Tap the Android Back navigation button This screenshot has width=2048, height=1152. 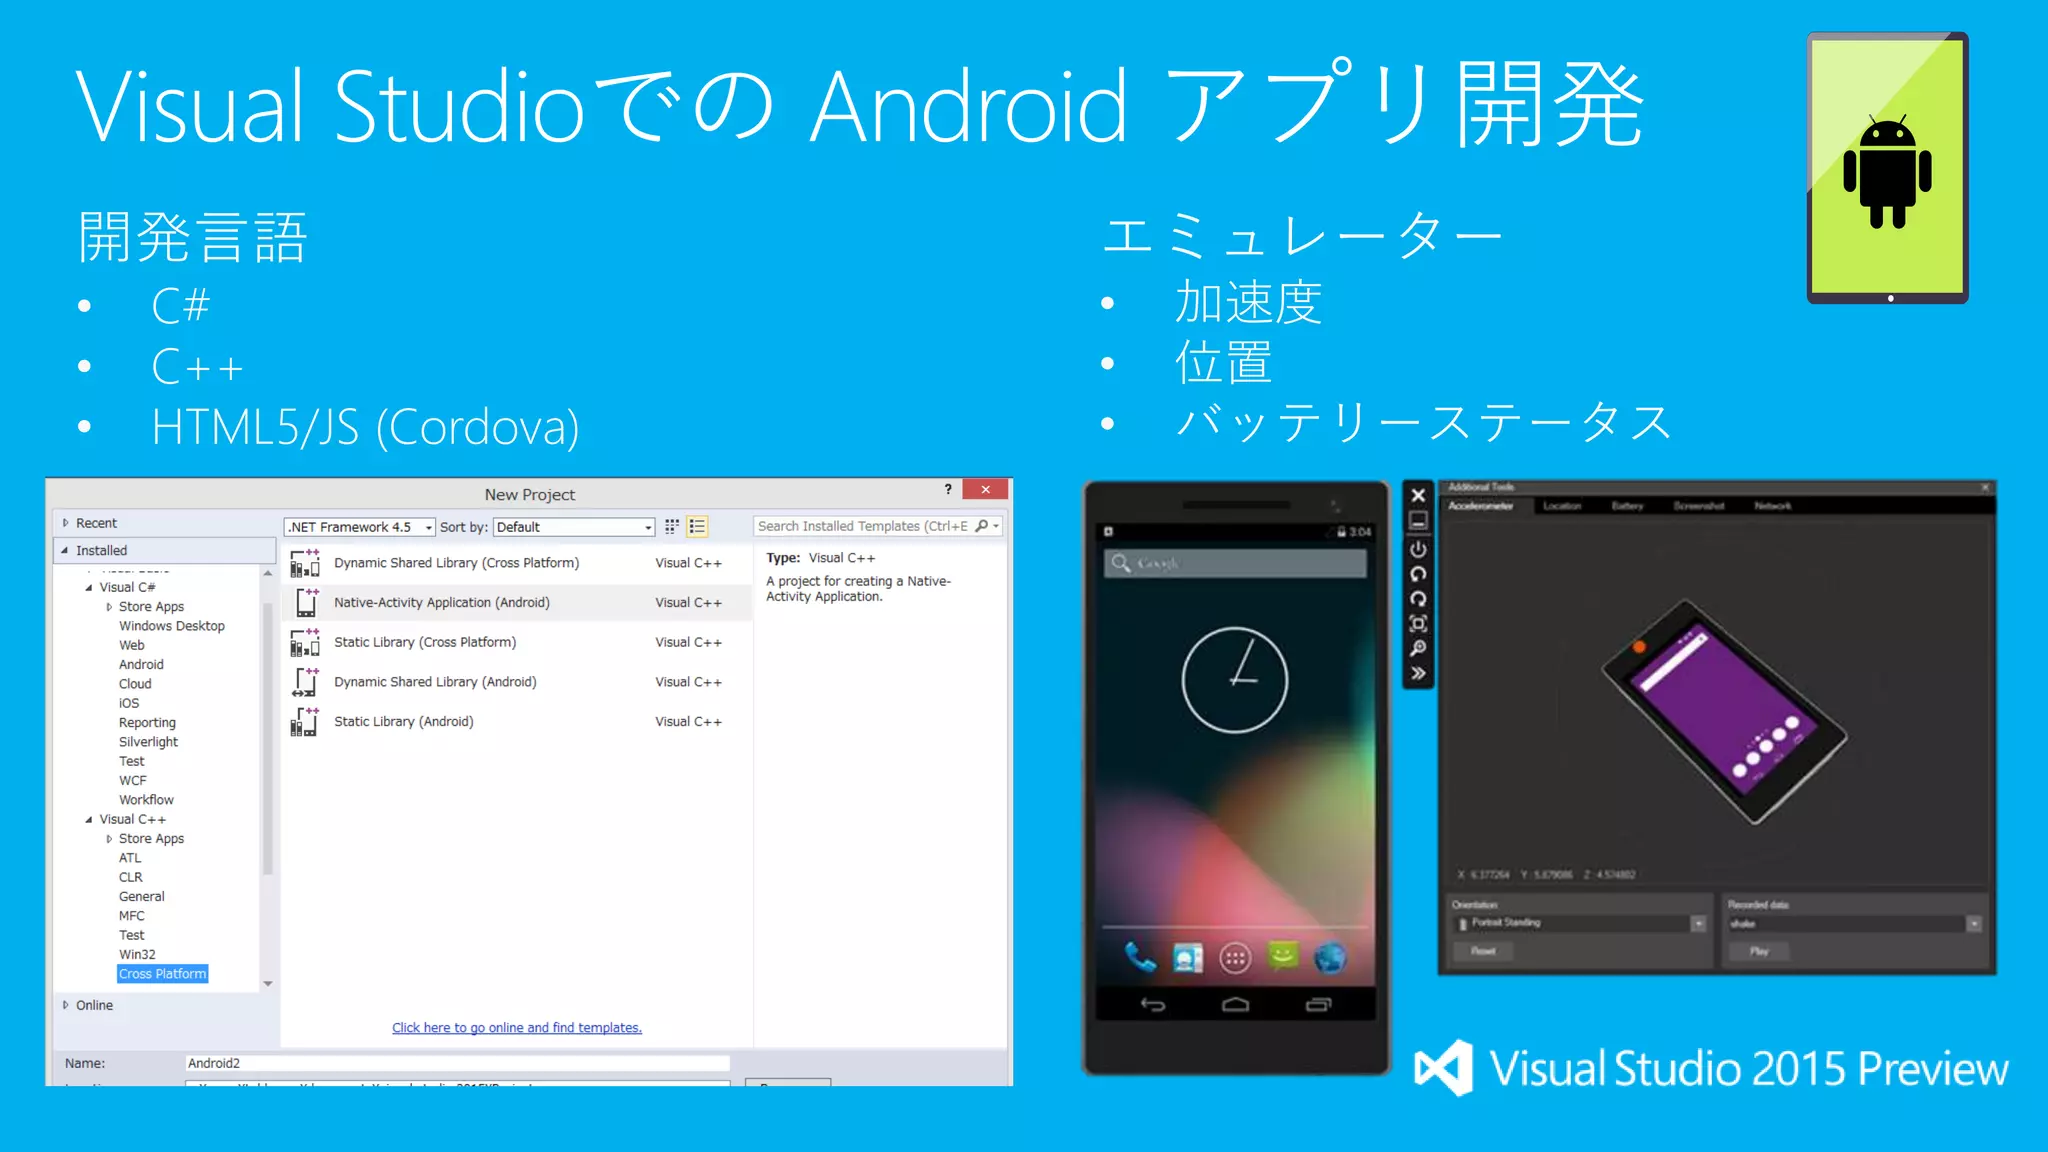(x=1153, y=1004)
